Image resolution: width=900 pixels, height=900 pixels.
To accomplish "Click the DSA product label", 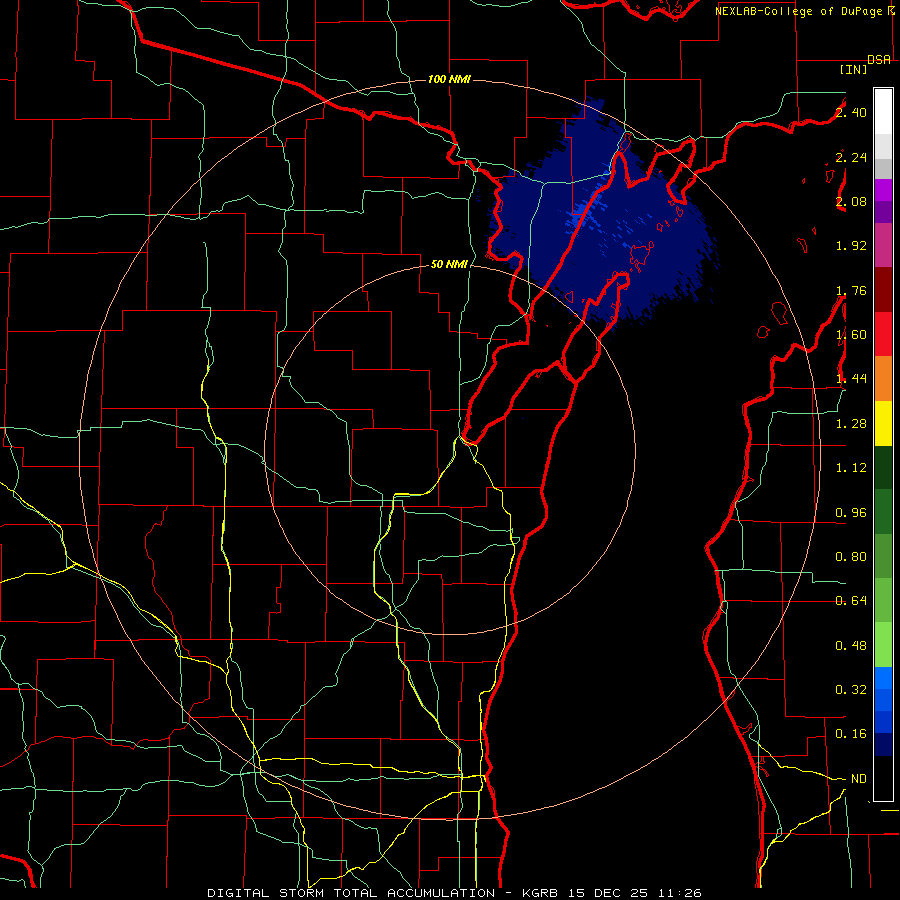I will click(879, 60).
